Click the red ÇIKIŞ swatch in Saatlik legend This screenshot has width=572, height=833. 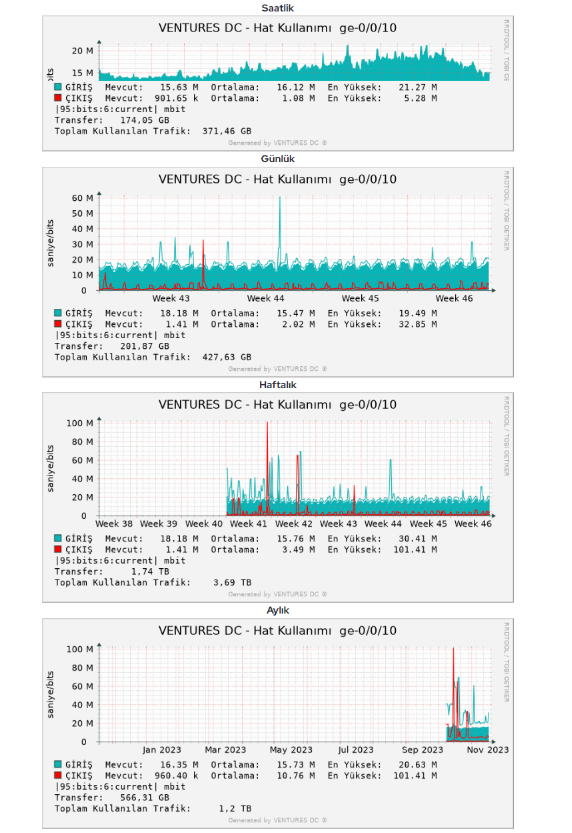pos(58,98)
